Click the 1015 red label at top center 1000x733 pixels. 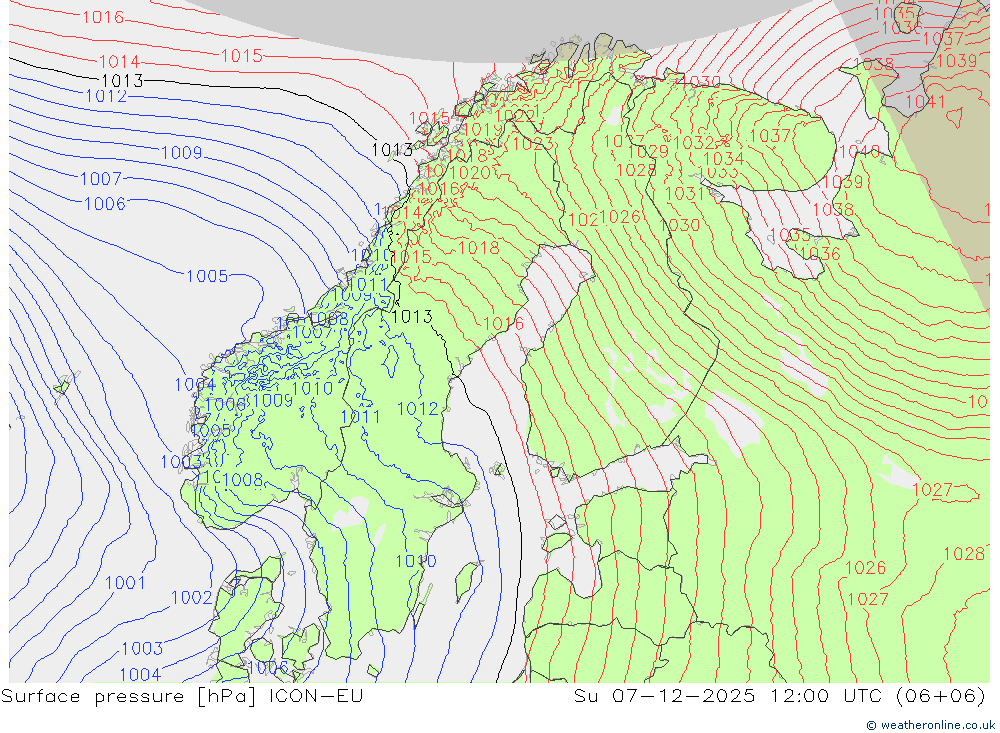[241, 56]
